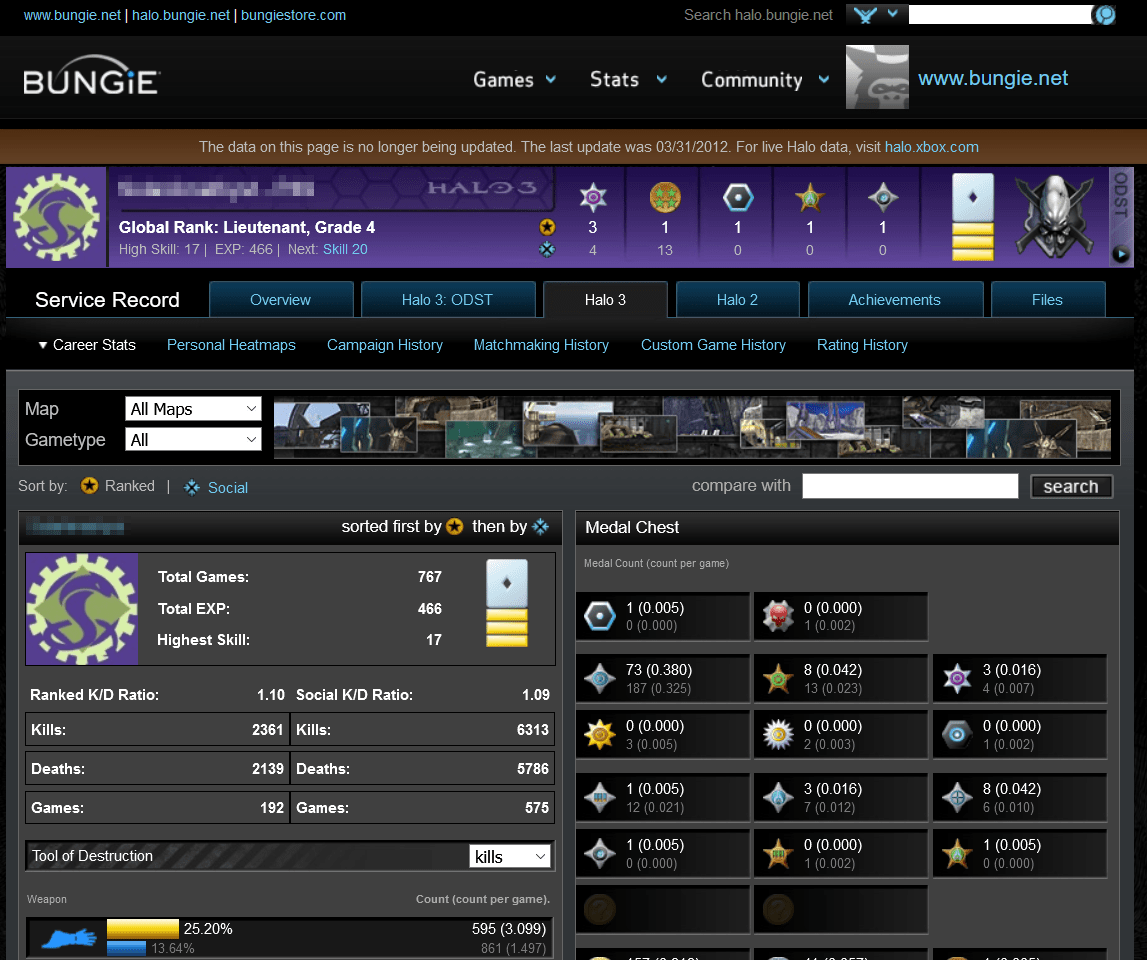Switch to the Halo 3: ODST tab
Screen dimensions: 1147x960
pos(447,300)
